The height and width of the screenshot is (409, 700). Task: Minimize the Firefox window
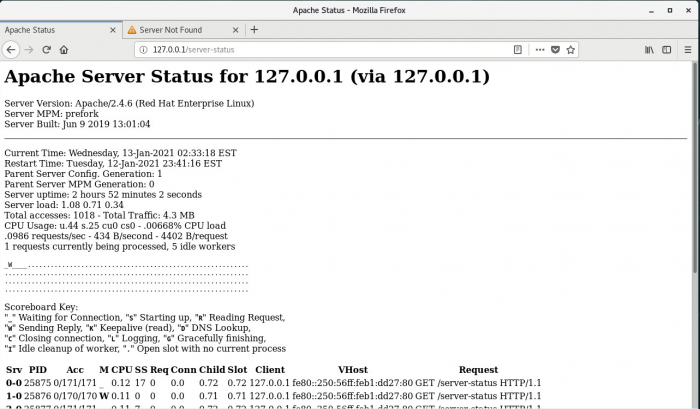tap(651, 10)
